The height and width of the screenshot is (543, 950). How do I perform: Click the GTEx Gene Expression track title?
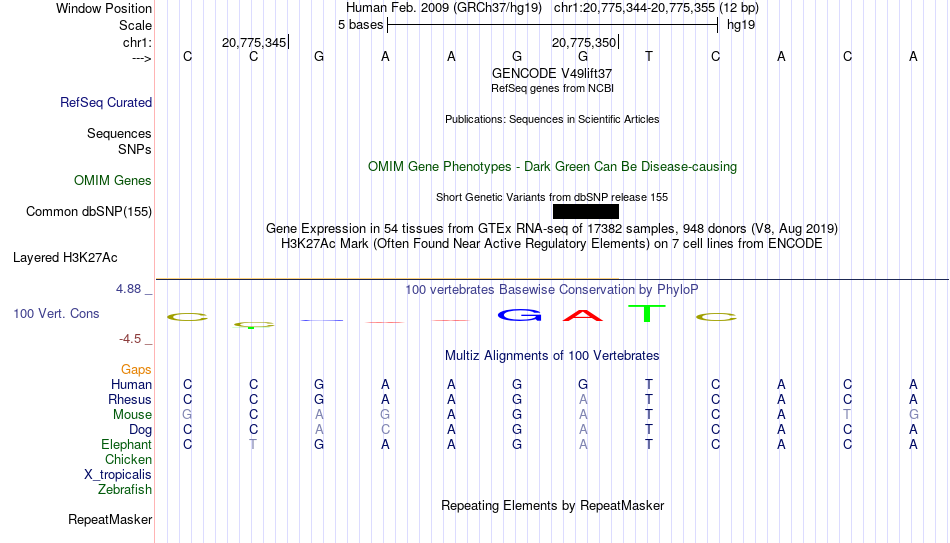(552, 228)
